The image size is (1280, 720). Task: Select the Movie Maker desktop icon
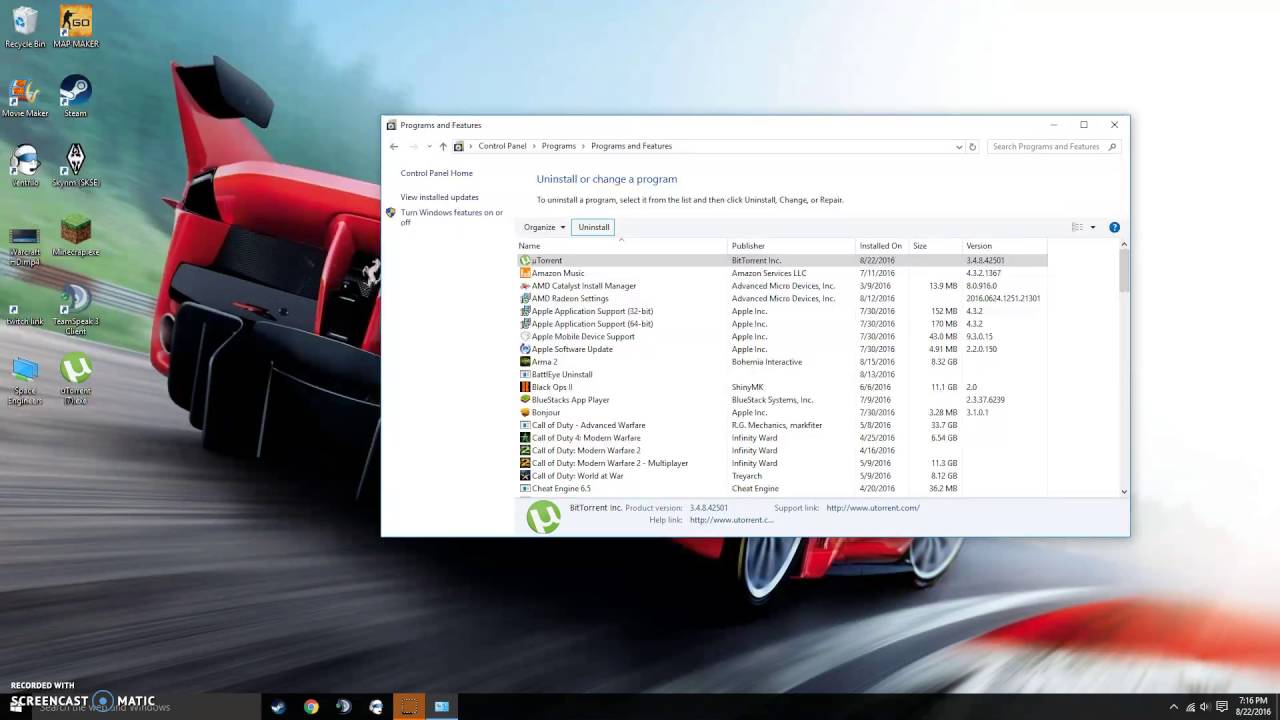pyautogui.click(x=24, y=97)
